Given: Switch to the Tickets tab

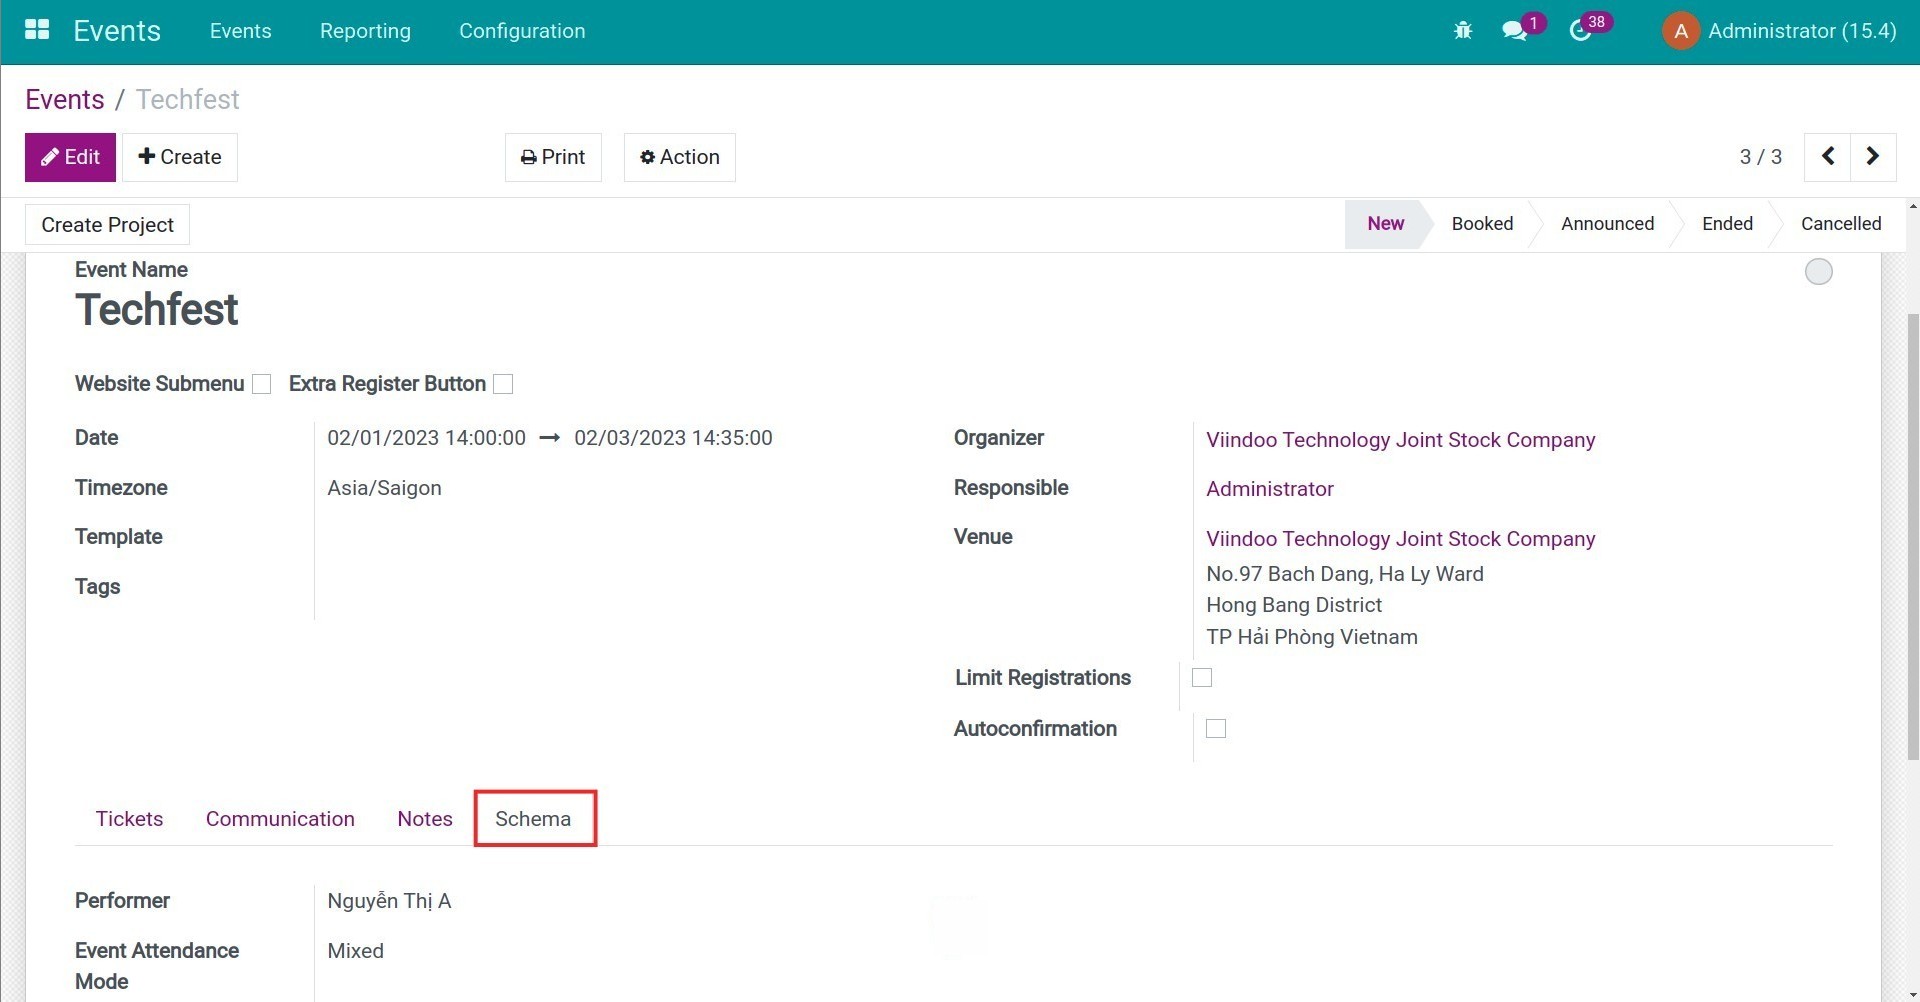Looking at the screenshot, I should pyautogui.click(x=129, y=819).
